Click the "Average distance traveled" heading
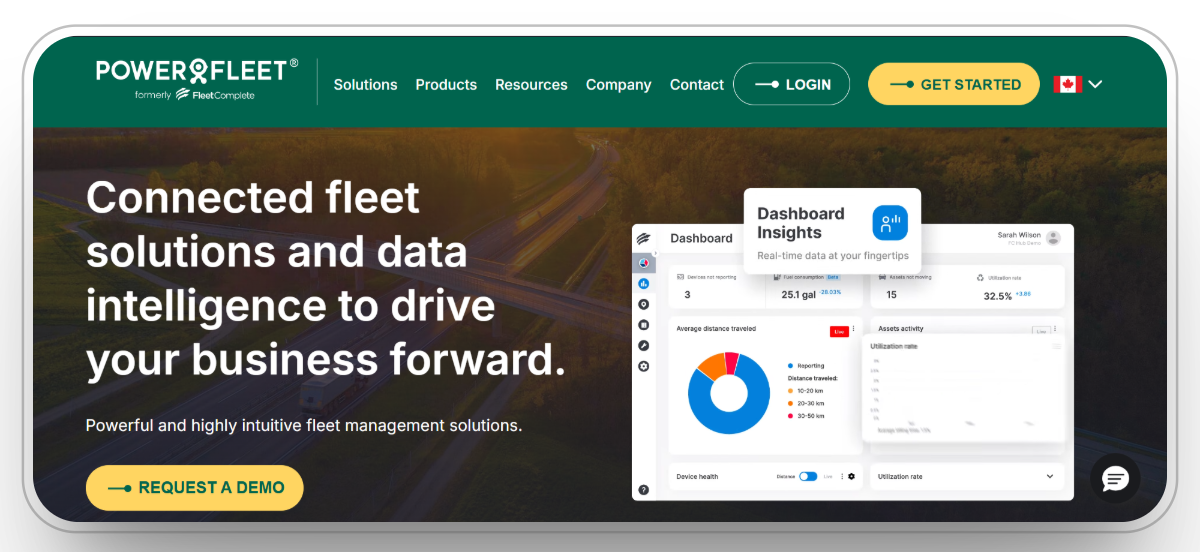1200x552 pixels. click(x=716, y=328)
